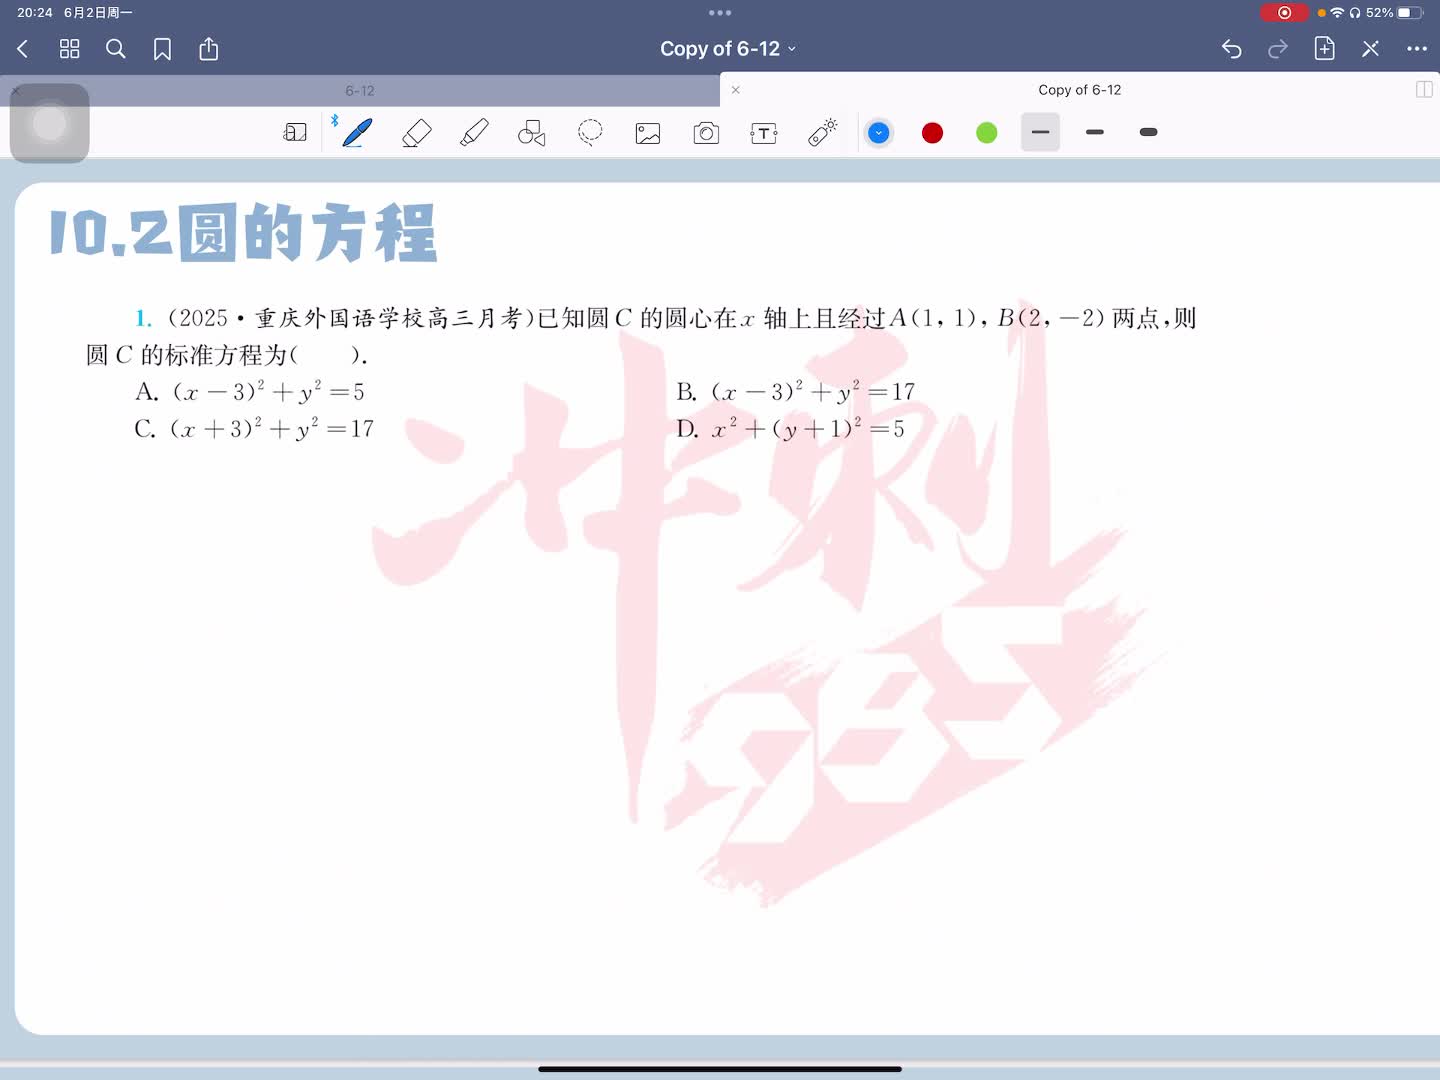Switch to the 6-12 tab
This screenshot has height=1080, width=1440.
click(x=360, y=91)
